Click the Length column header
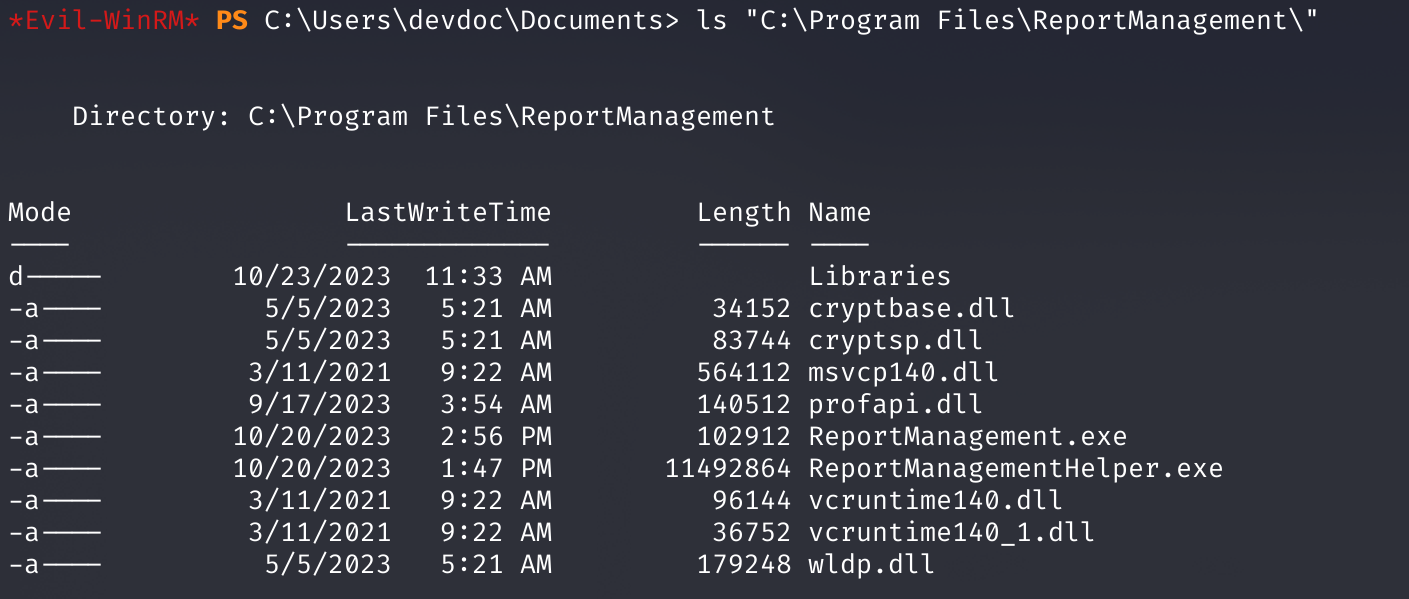 pyautogui.click(x=744, y=212)
